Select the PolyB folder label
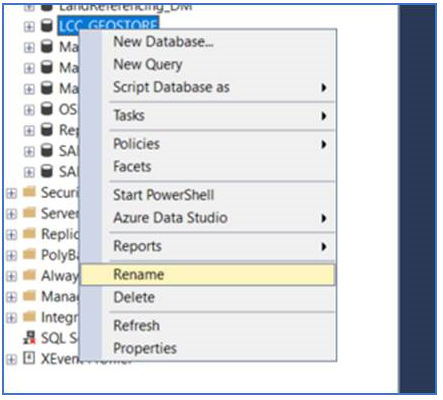 [x=59, y=255]
